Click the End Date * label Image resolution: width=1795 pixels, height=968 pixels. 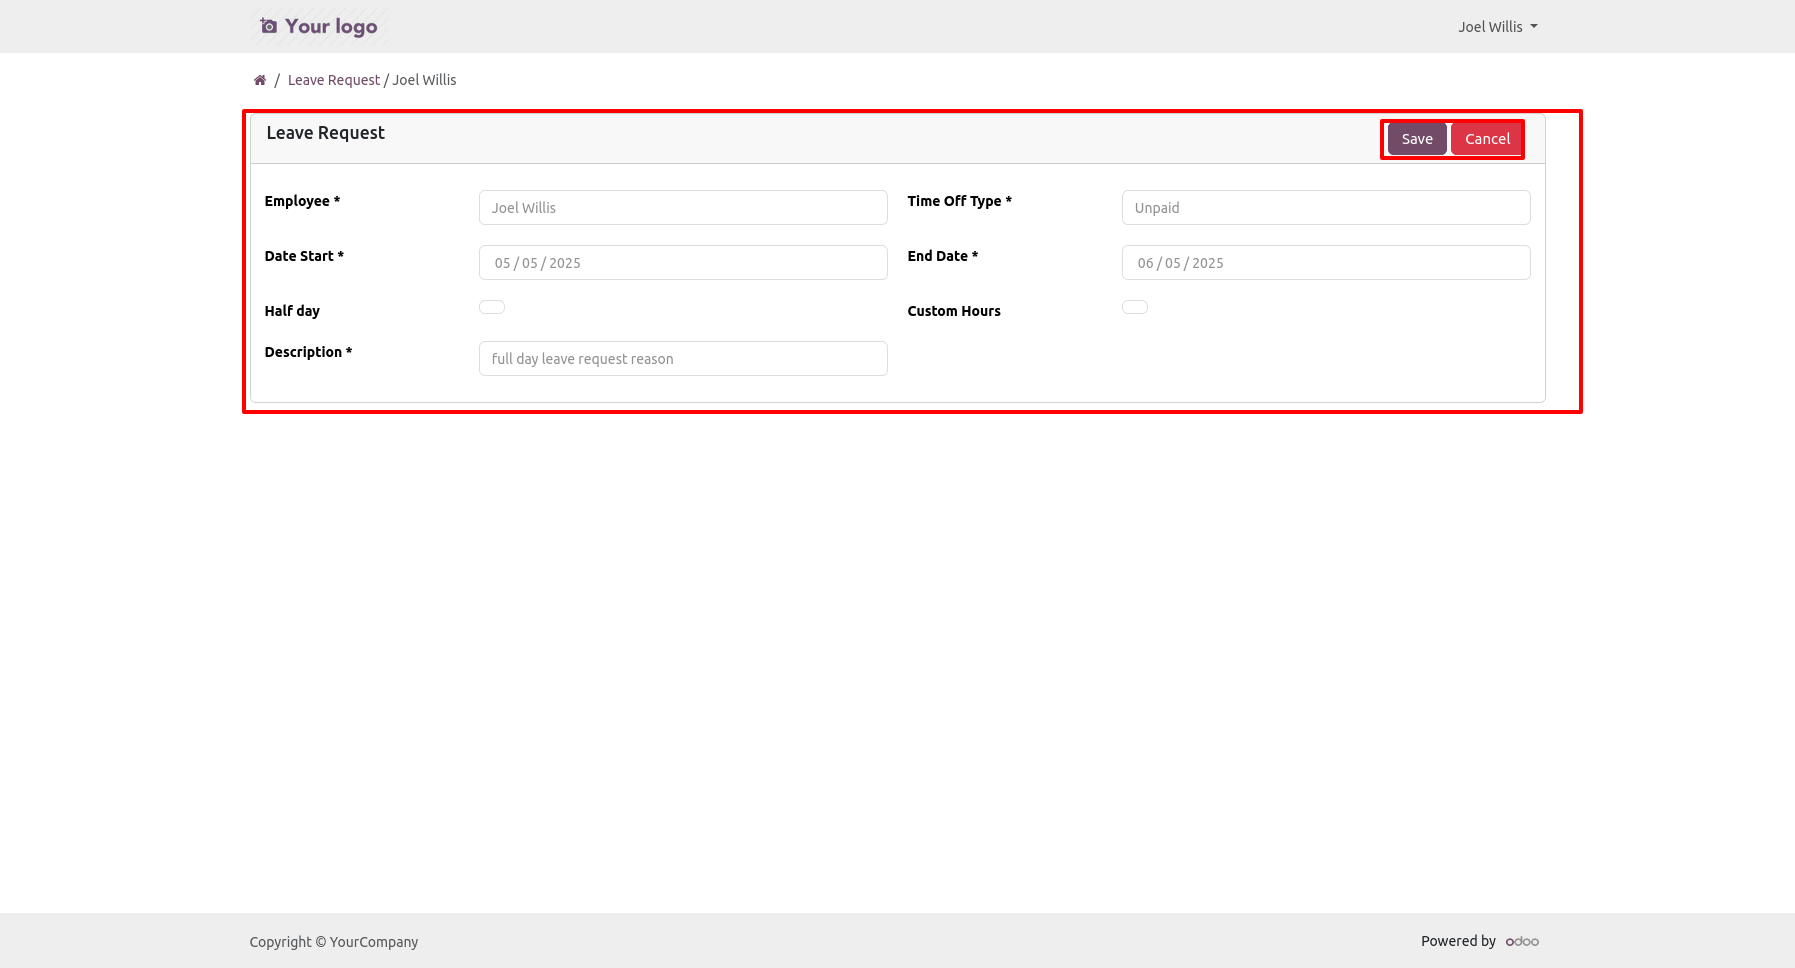942,256
